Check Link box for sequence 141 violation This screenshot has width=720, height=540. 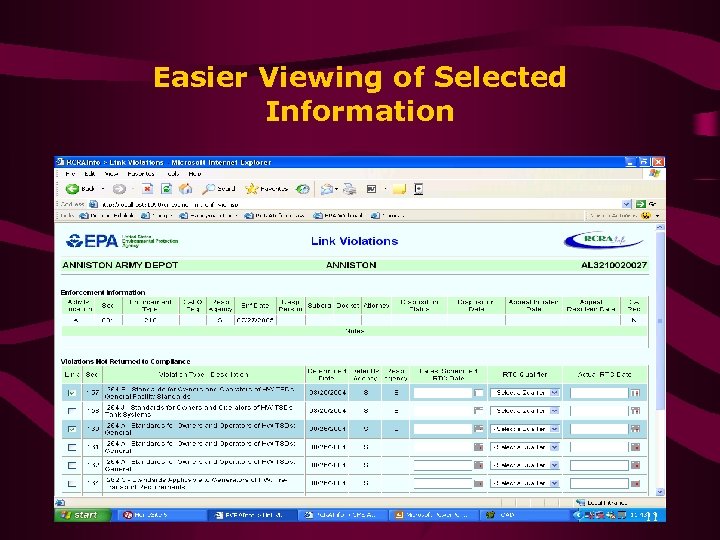point(72,447)
